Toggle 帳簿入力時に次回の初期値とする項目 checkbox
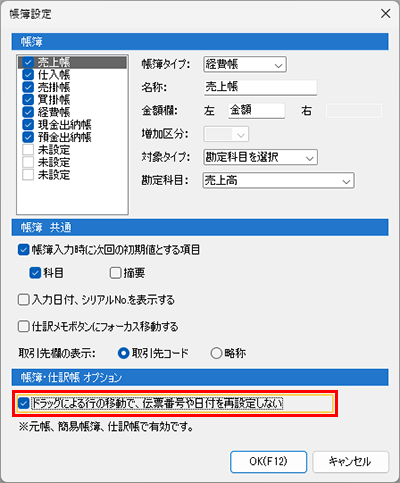Viewport: 400px width, 483px height. (23, 250)
